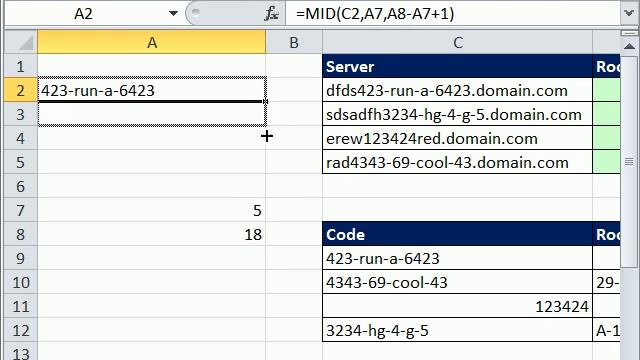Click cell dfds423-run-a-6423.domain.com
The width and height of the screenshot is (640, 360).
tap(457, 90)
